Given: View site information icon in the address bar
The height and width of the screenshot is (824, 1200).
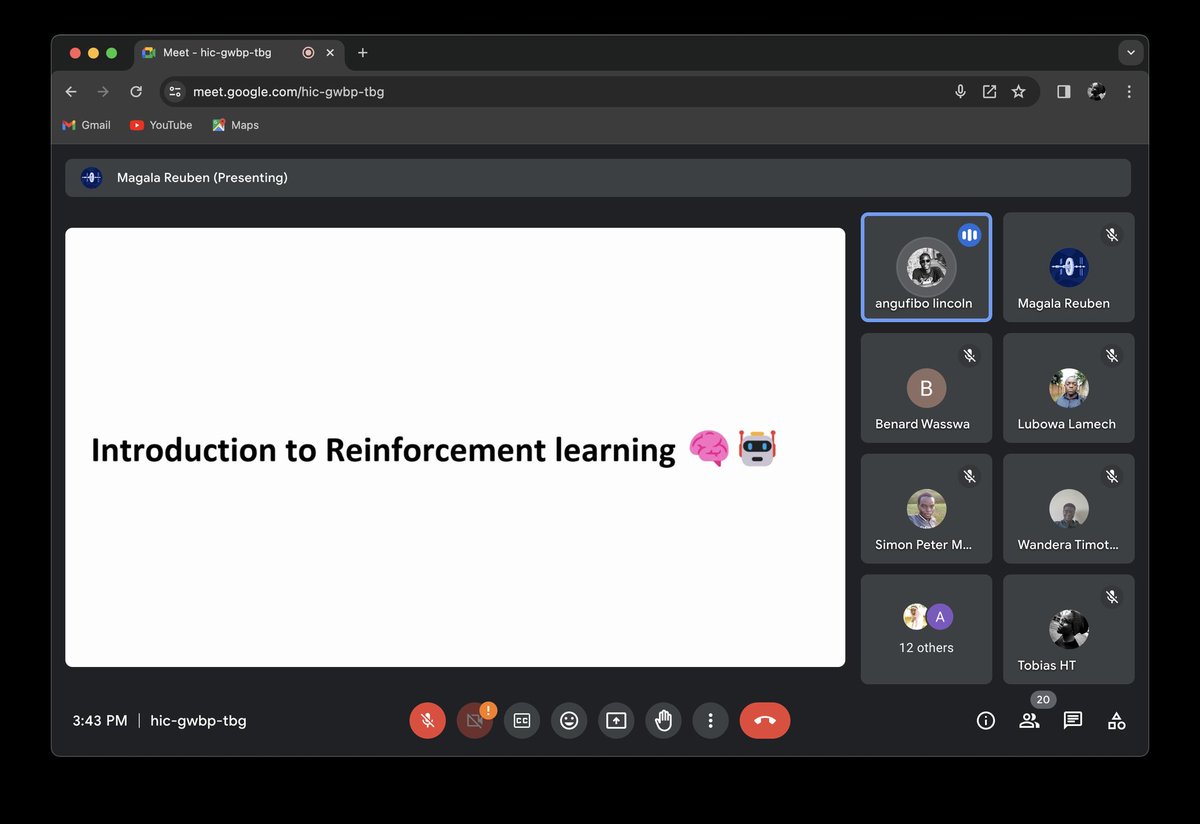Looking at the screenshot, I should 175,92.
